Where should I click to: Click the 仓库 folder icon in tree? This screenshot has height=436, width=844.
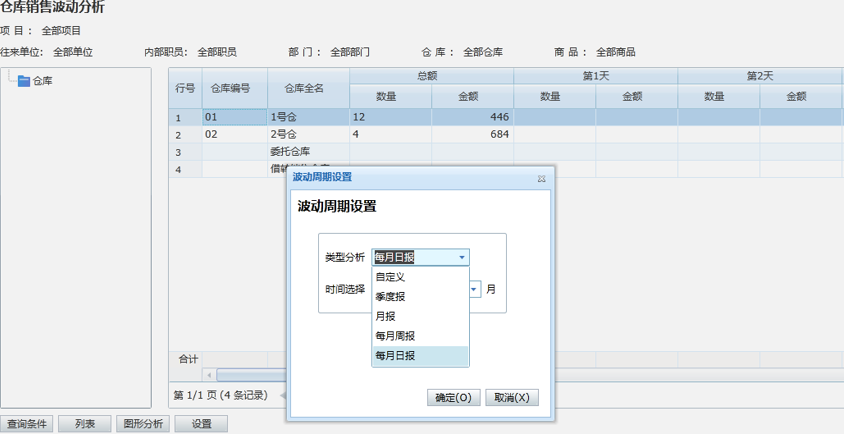[24, 81]
